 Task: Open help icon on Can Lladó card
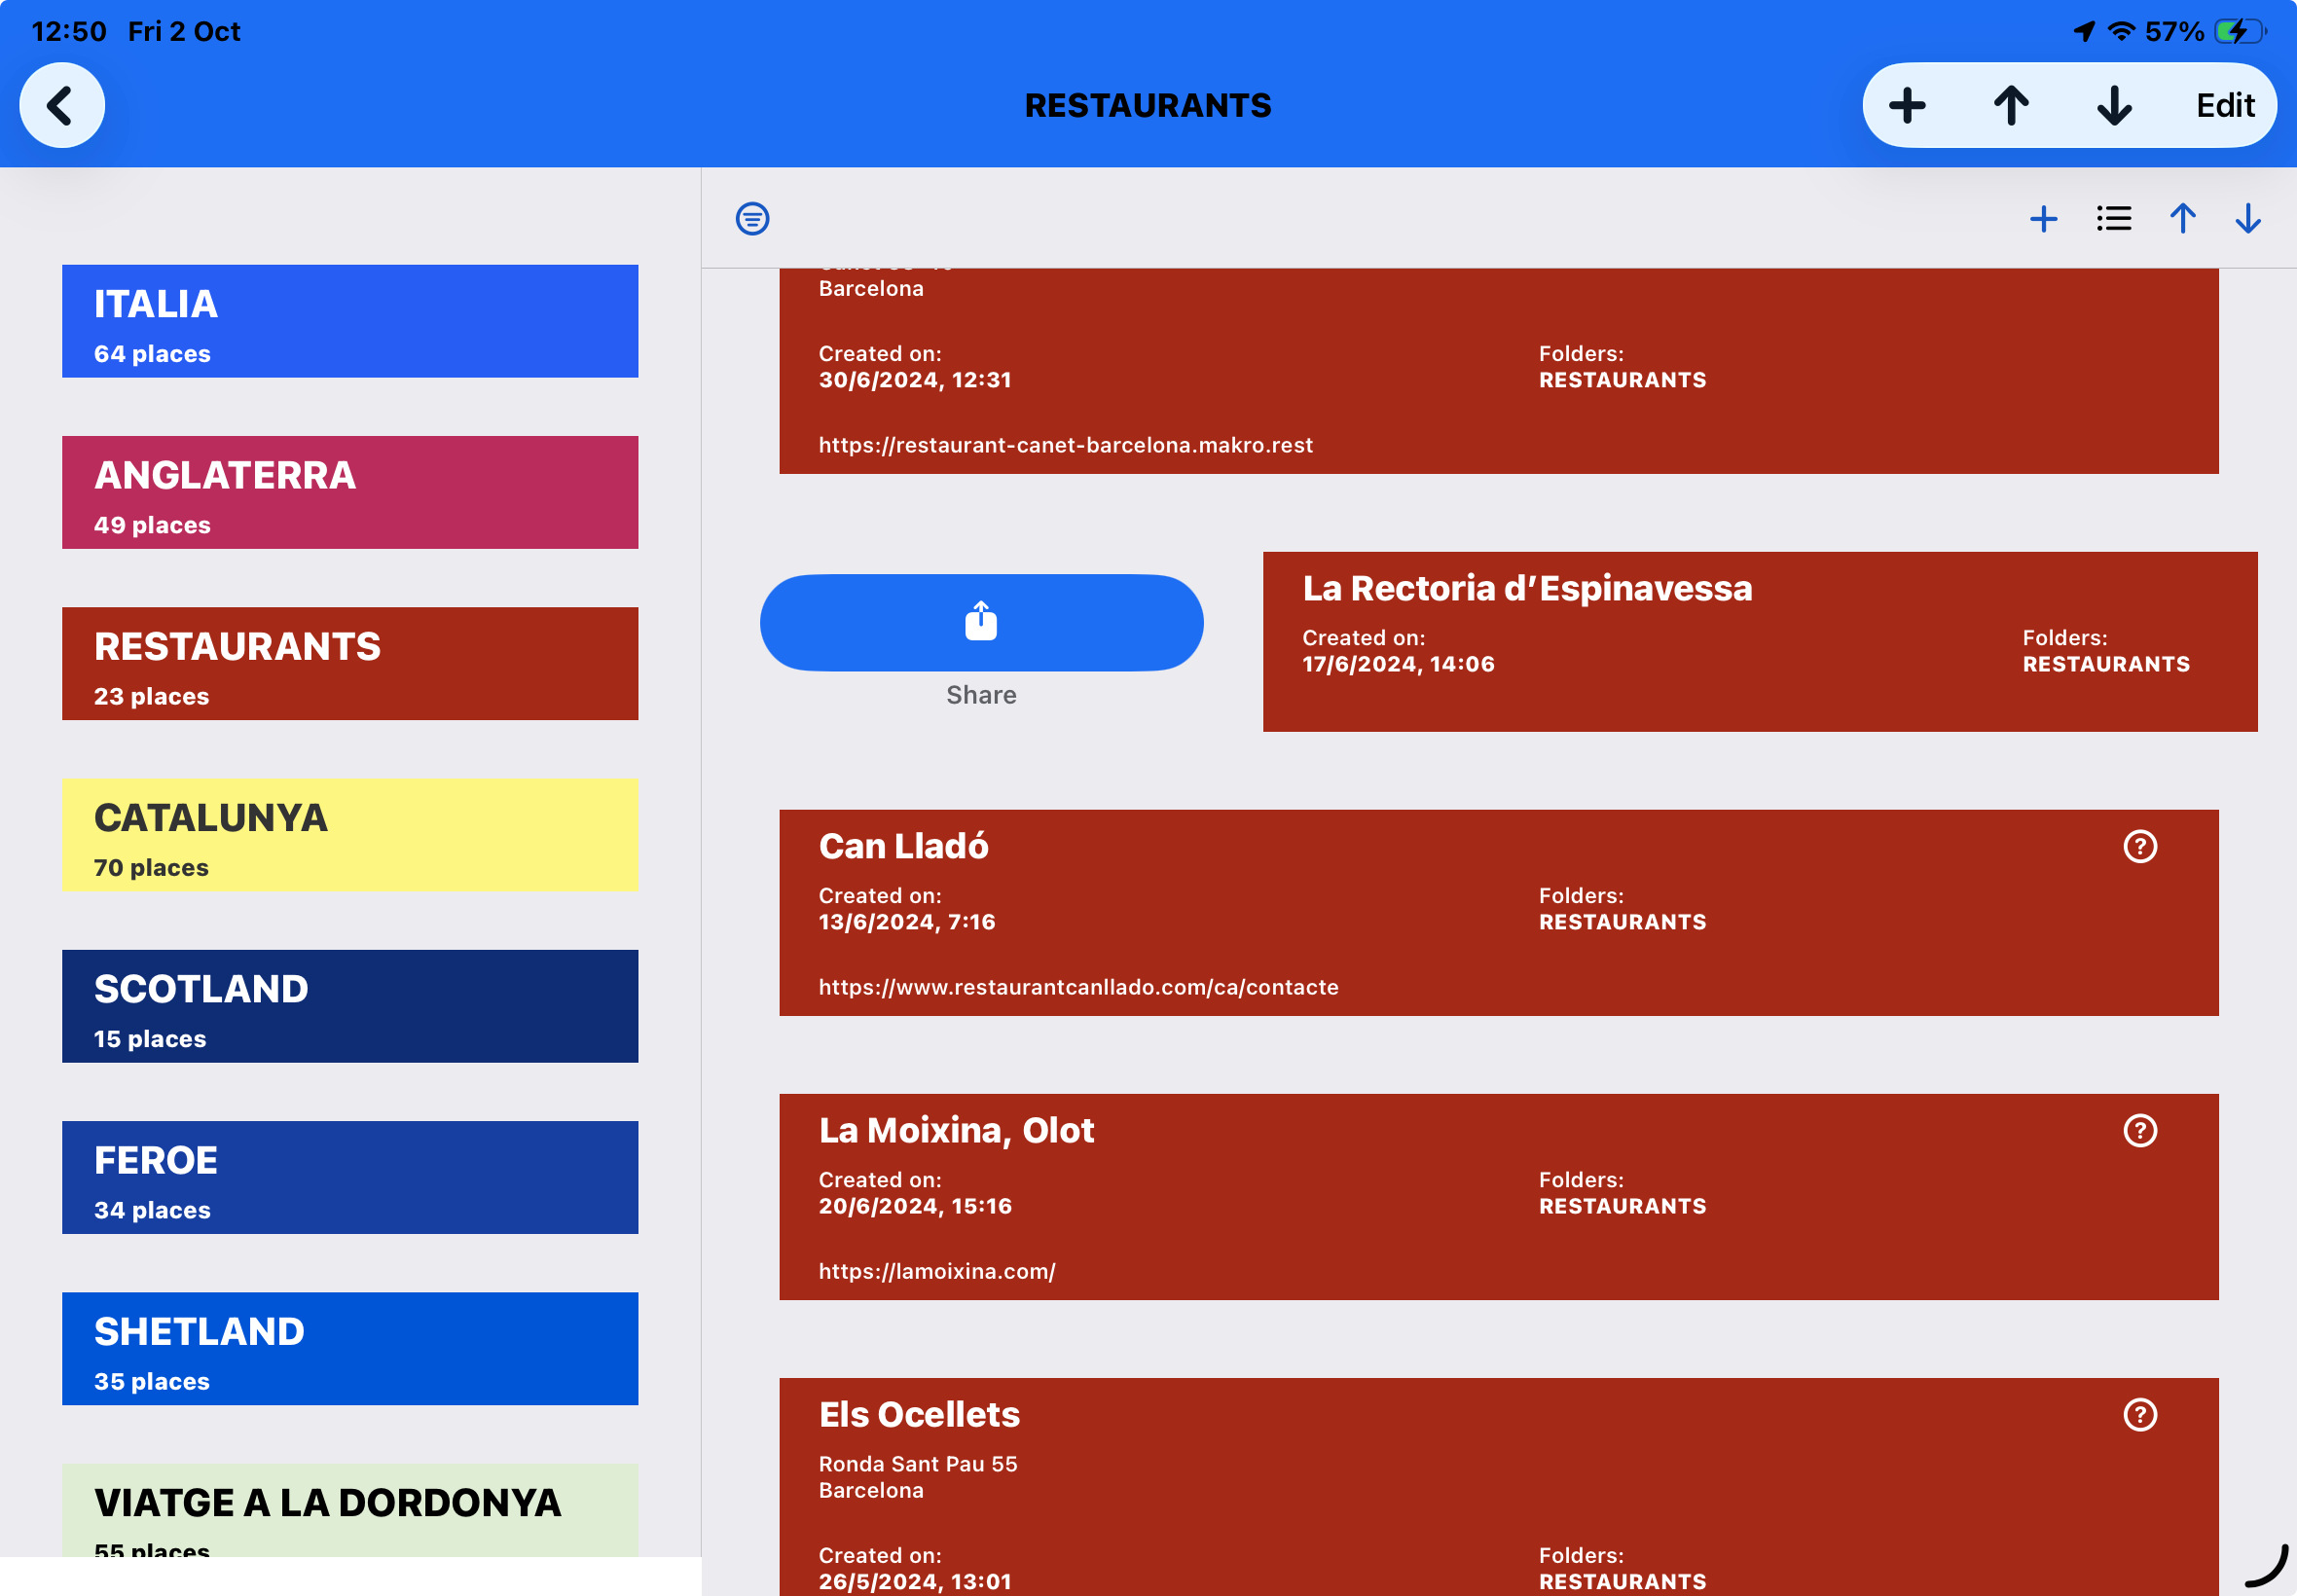pyautogui.click(x=2139, y=846)
